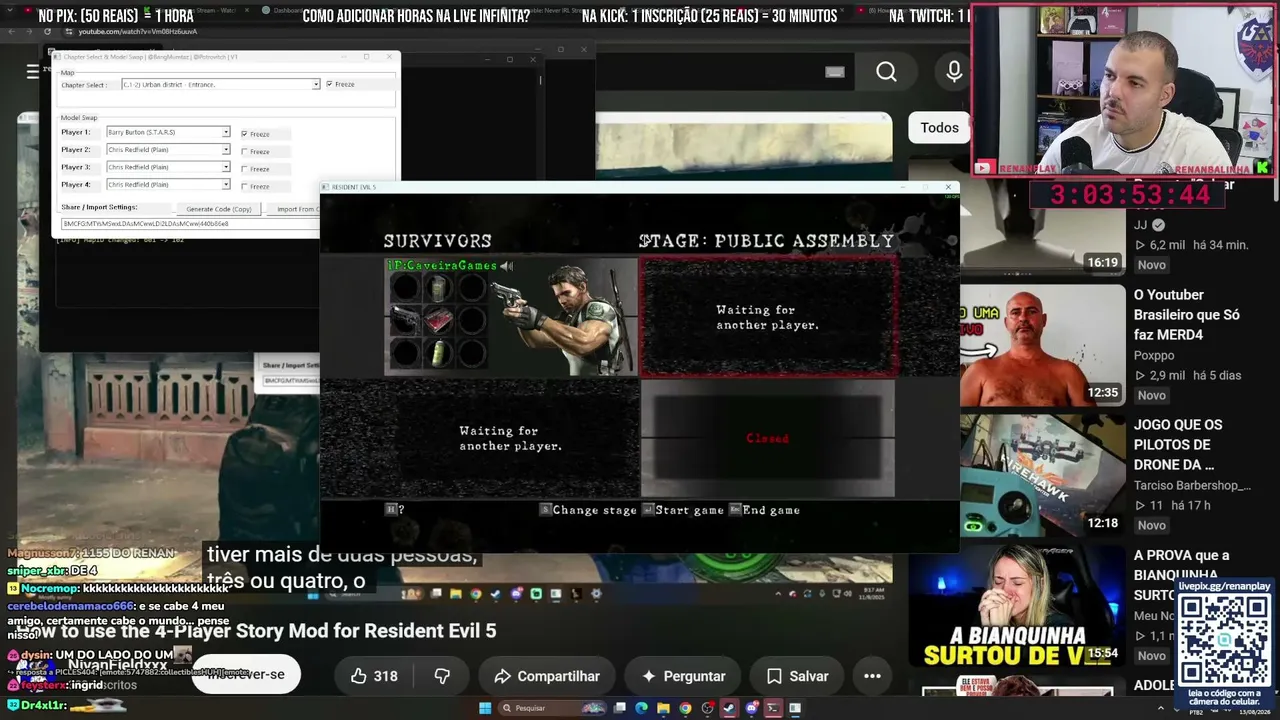The width and height of the screenshot is (1280, 720).
Task: Open the 12:35 shirtless man video thumbnail
Action: point(1043,345)
